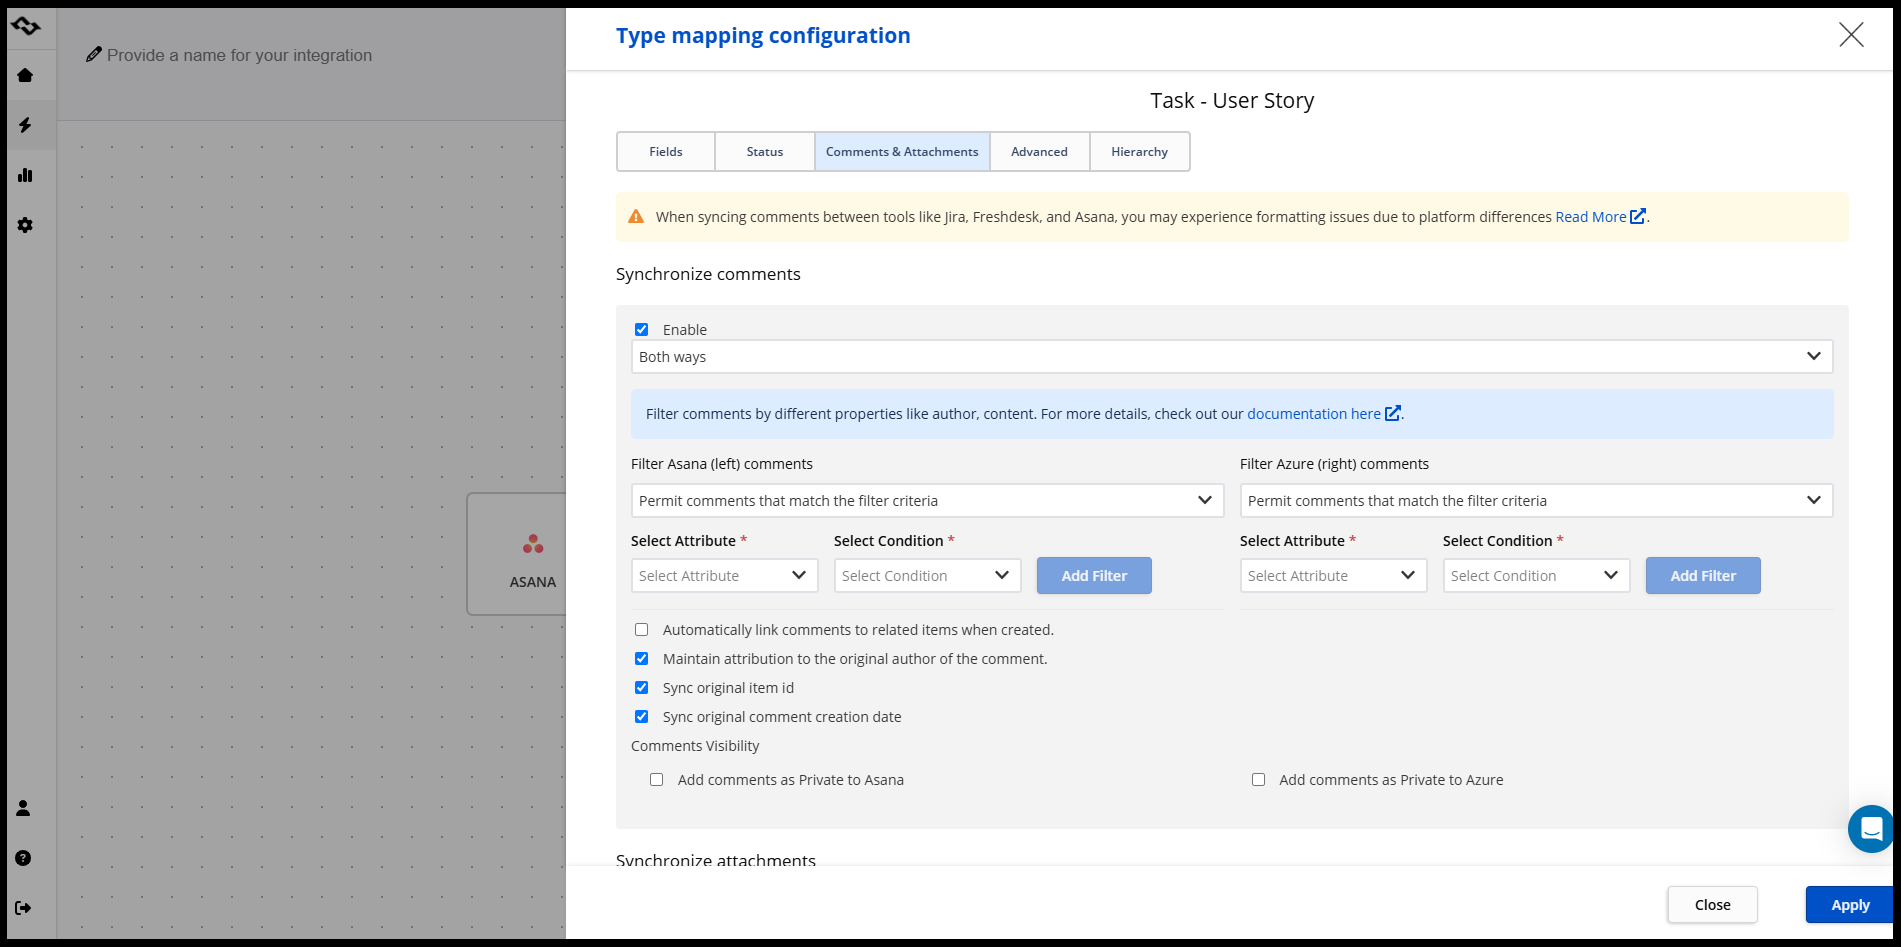Select the Comments & Attachments tab
Image resolution: width=1901 pixels, height=947 pixels.
[x=902, y=152]
